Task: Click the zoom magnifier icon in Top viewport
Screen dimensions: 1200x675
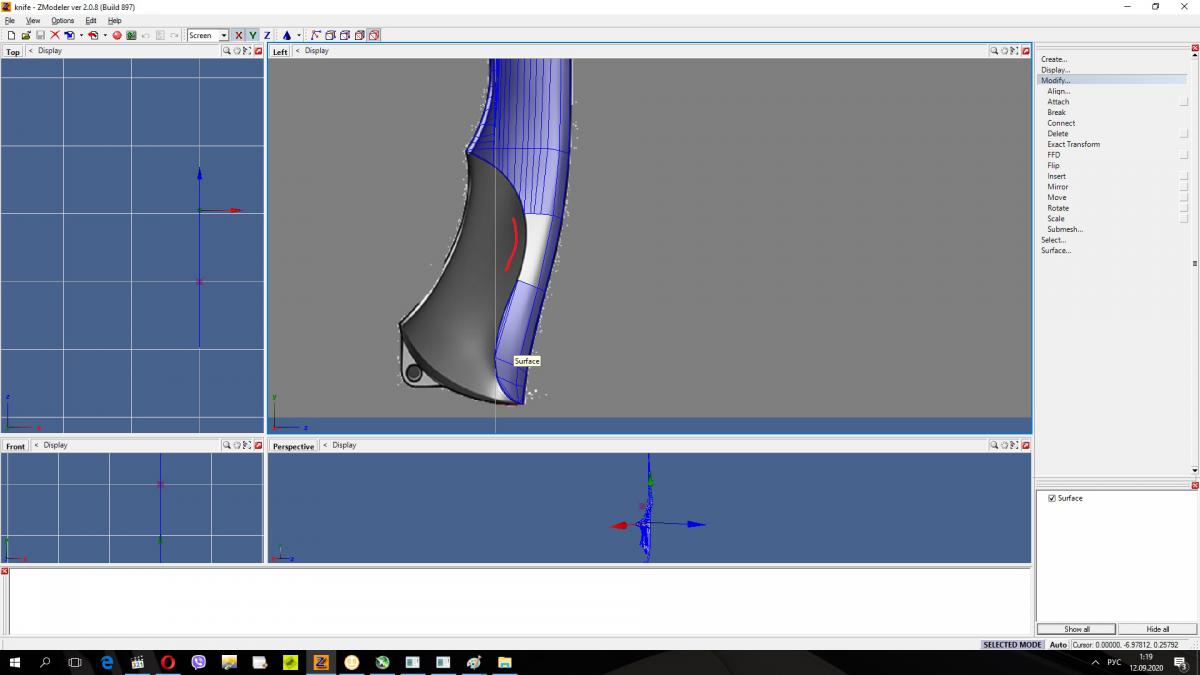Action: [227, 51]
